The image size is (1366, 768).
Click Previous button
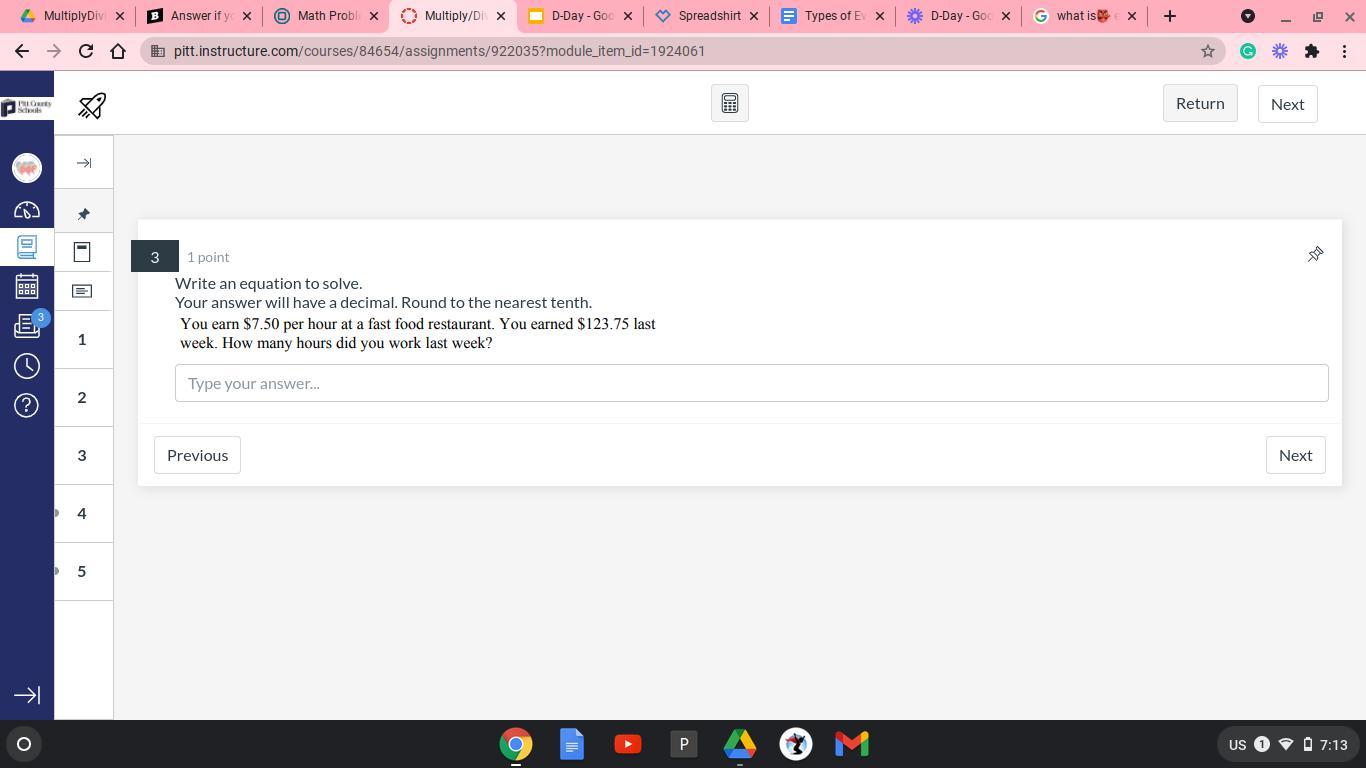click(x=197, y=455)
